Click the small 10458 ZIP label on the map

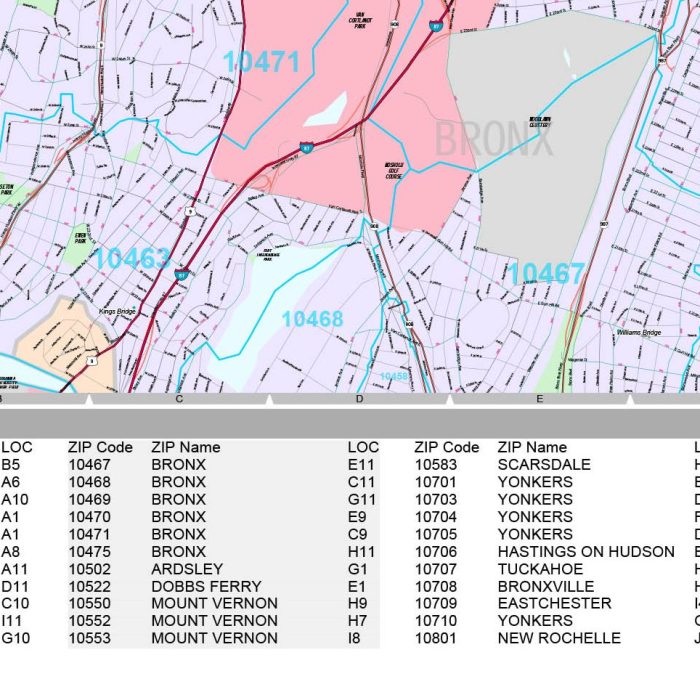(x=393, y=376)
